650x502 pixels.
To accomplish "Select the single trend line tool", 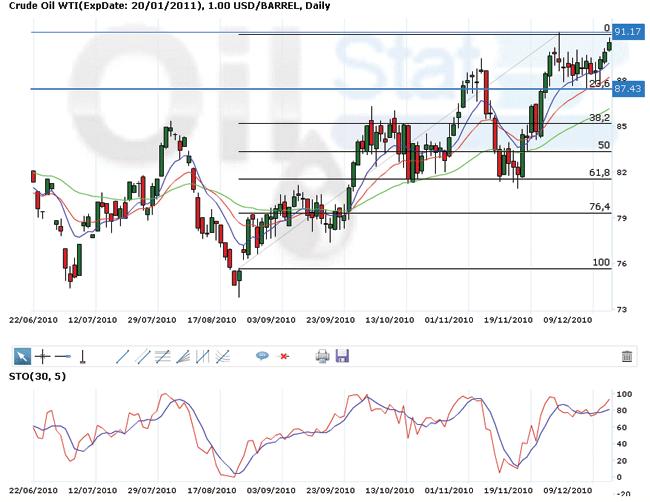I will [x=122, y=355].
